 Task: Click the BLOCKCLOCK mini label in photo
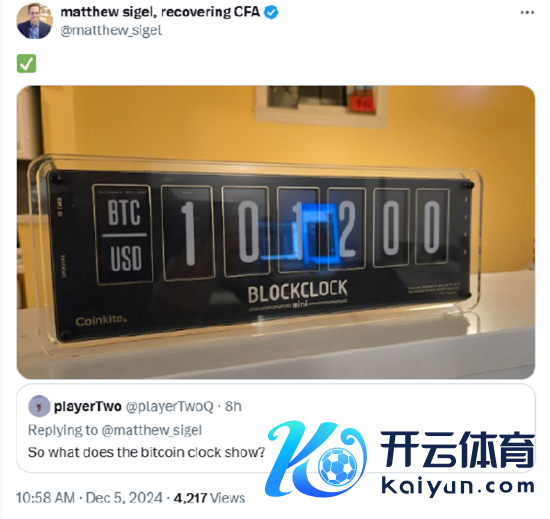click(x=298, y=294)
